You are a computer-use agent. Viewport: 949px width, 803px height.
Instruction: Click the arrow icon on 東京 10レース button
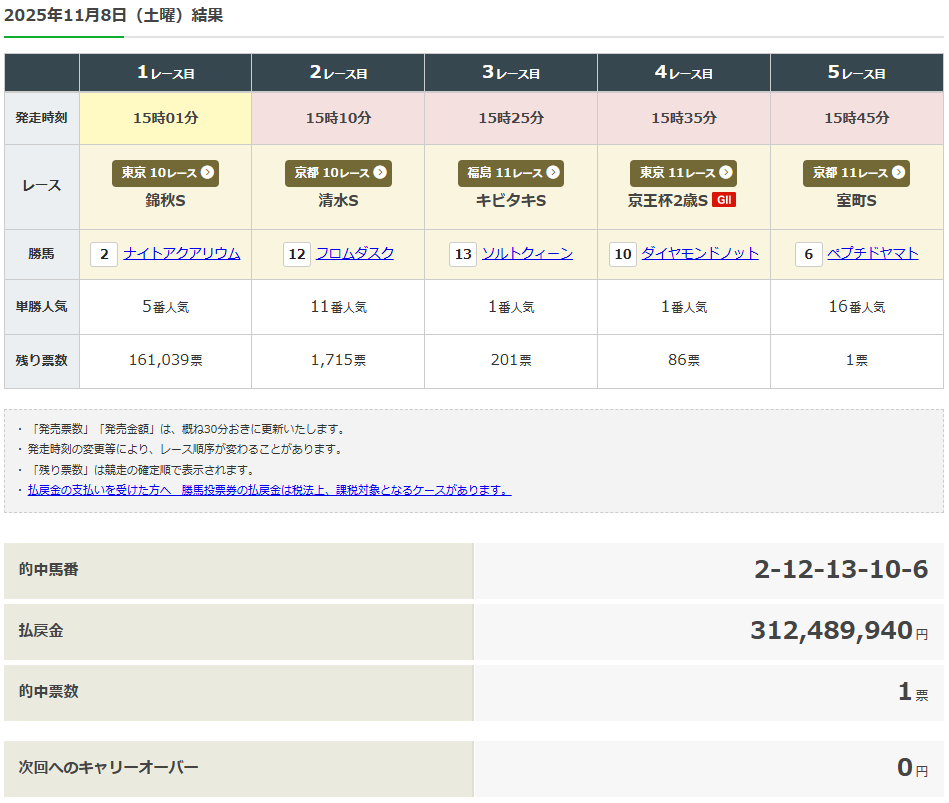point(207,173)
